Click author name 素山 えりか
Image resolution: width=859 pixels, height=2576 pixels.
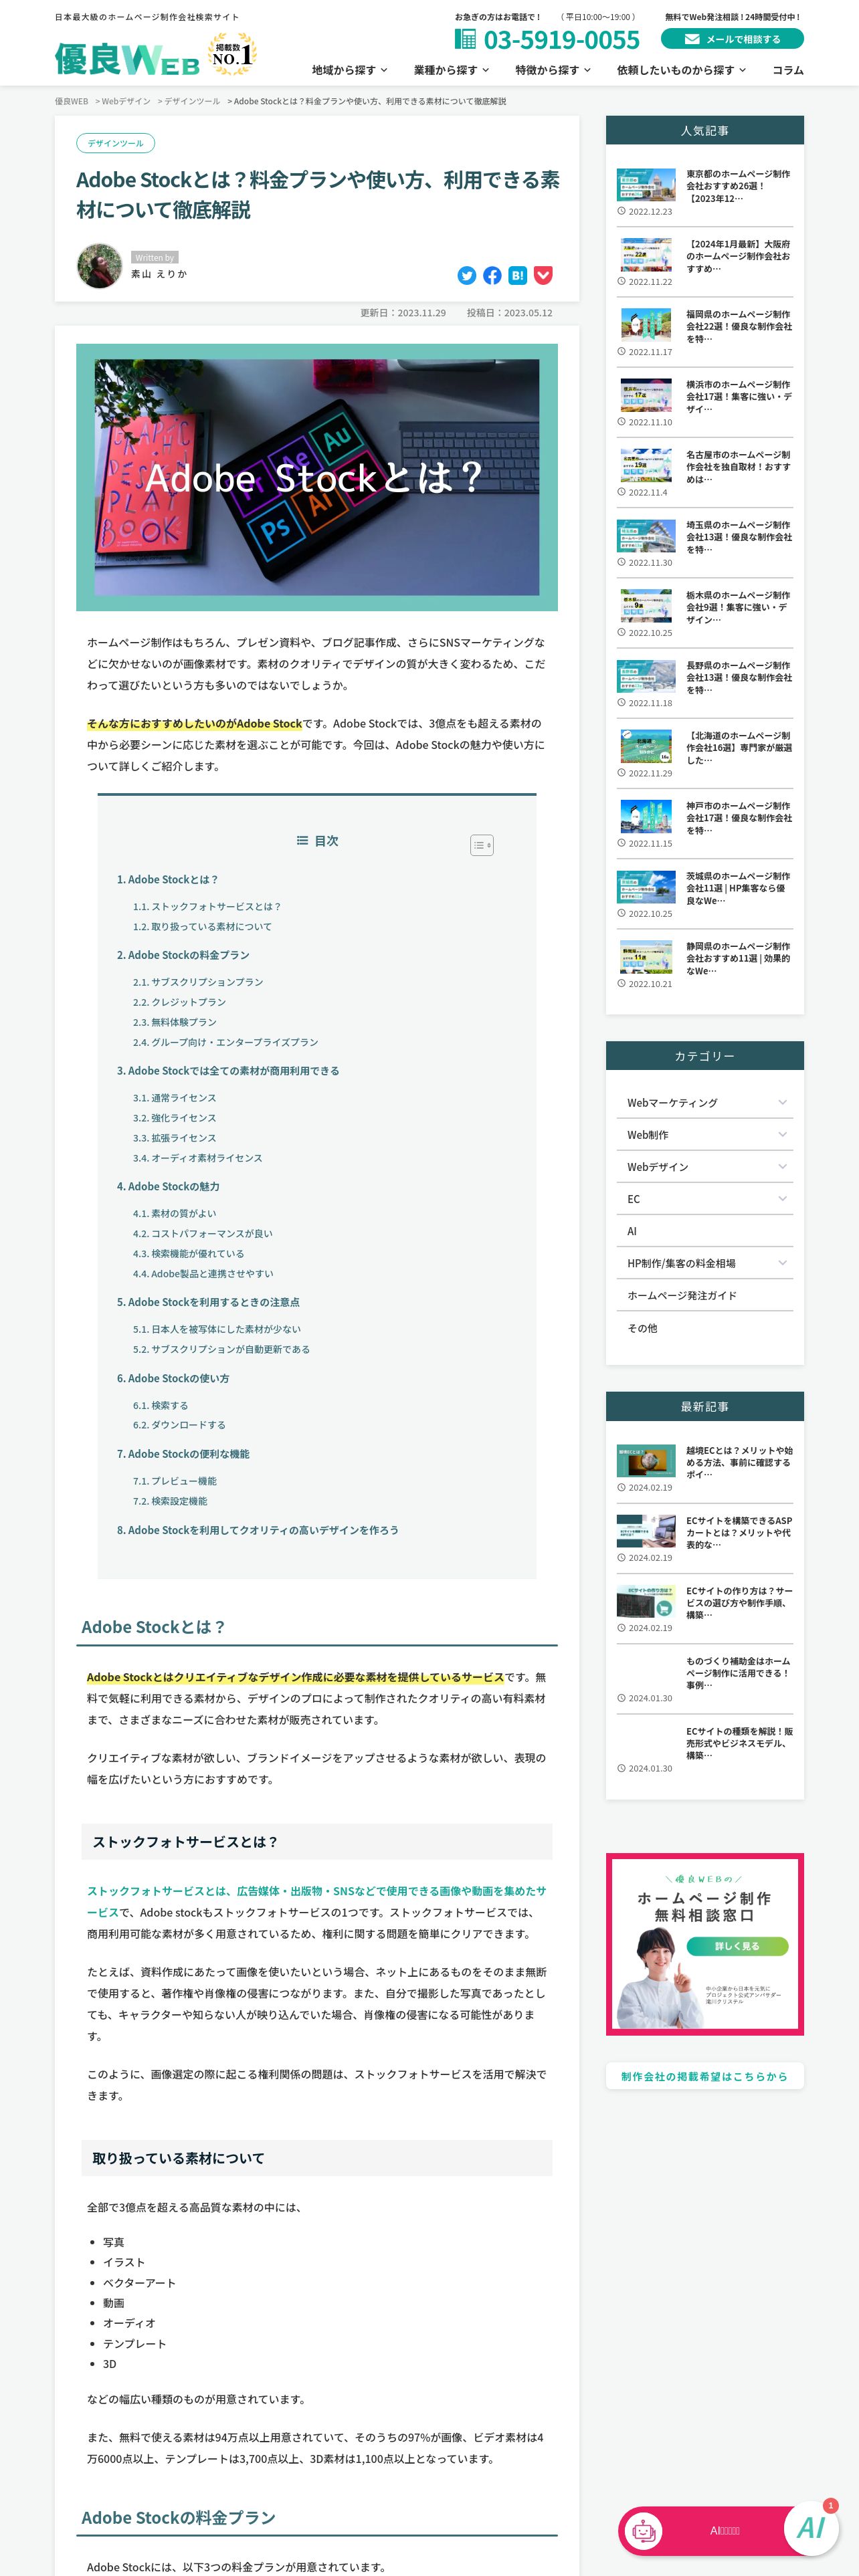click(158, 274)
